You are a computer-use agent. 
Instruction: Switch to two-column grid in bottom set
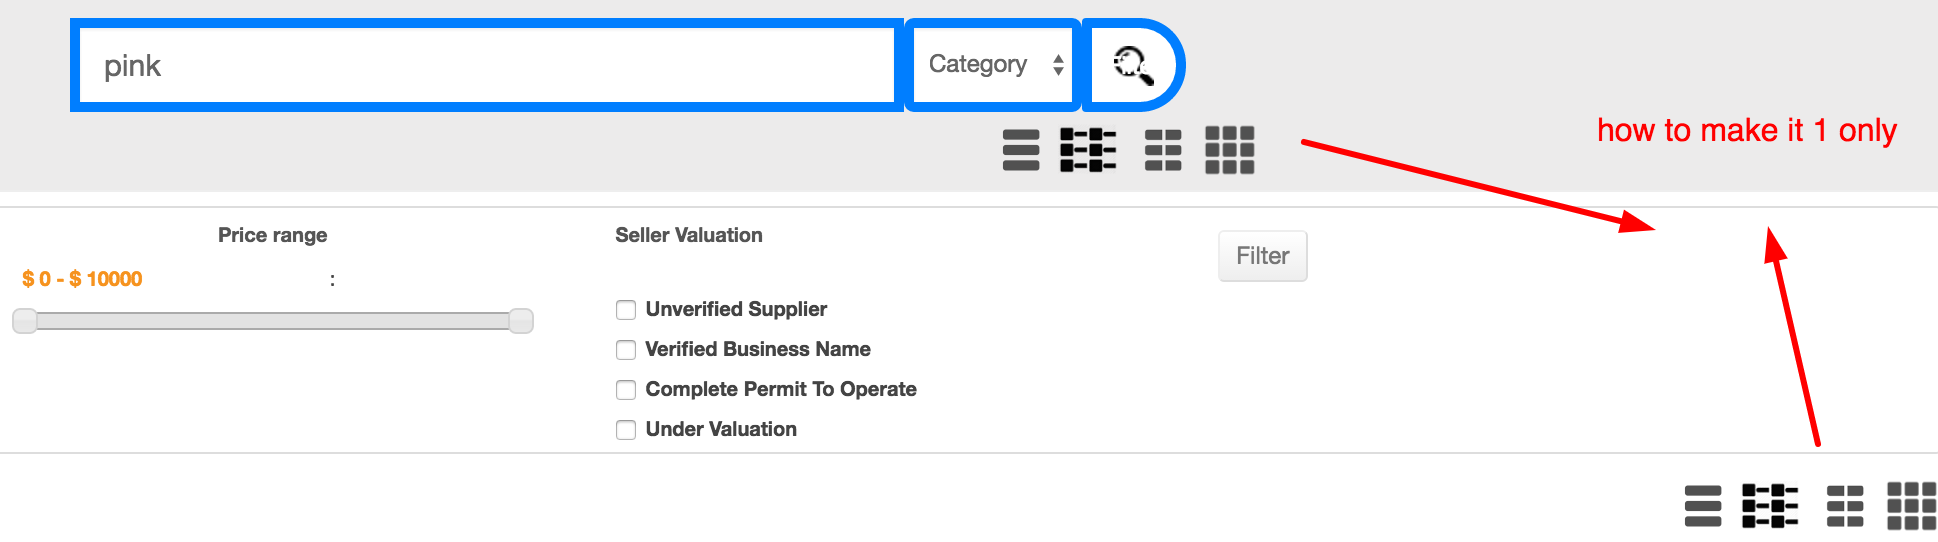(1845, 506)
